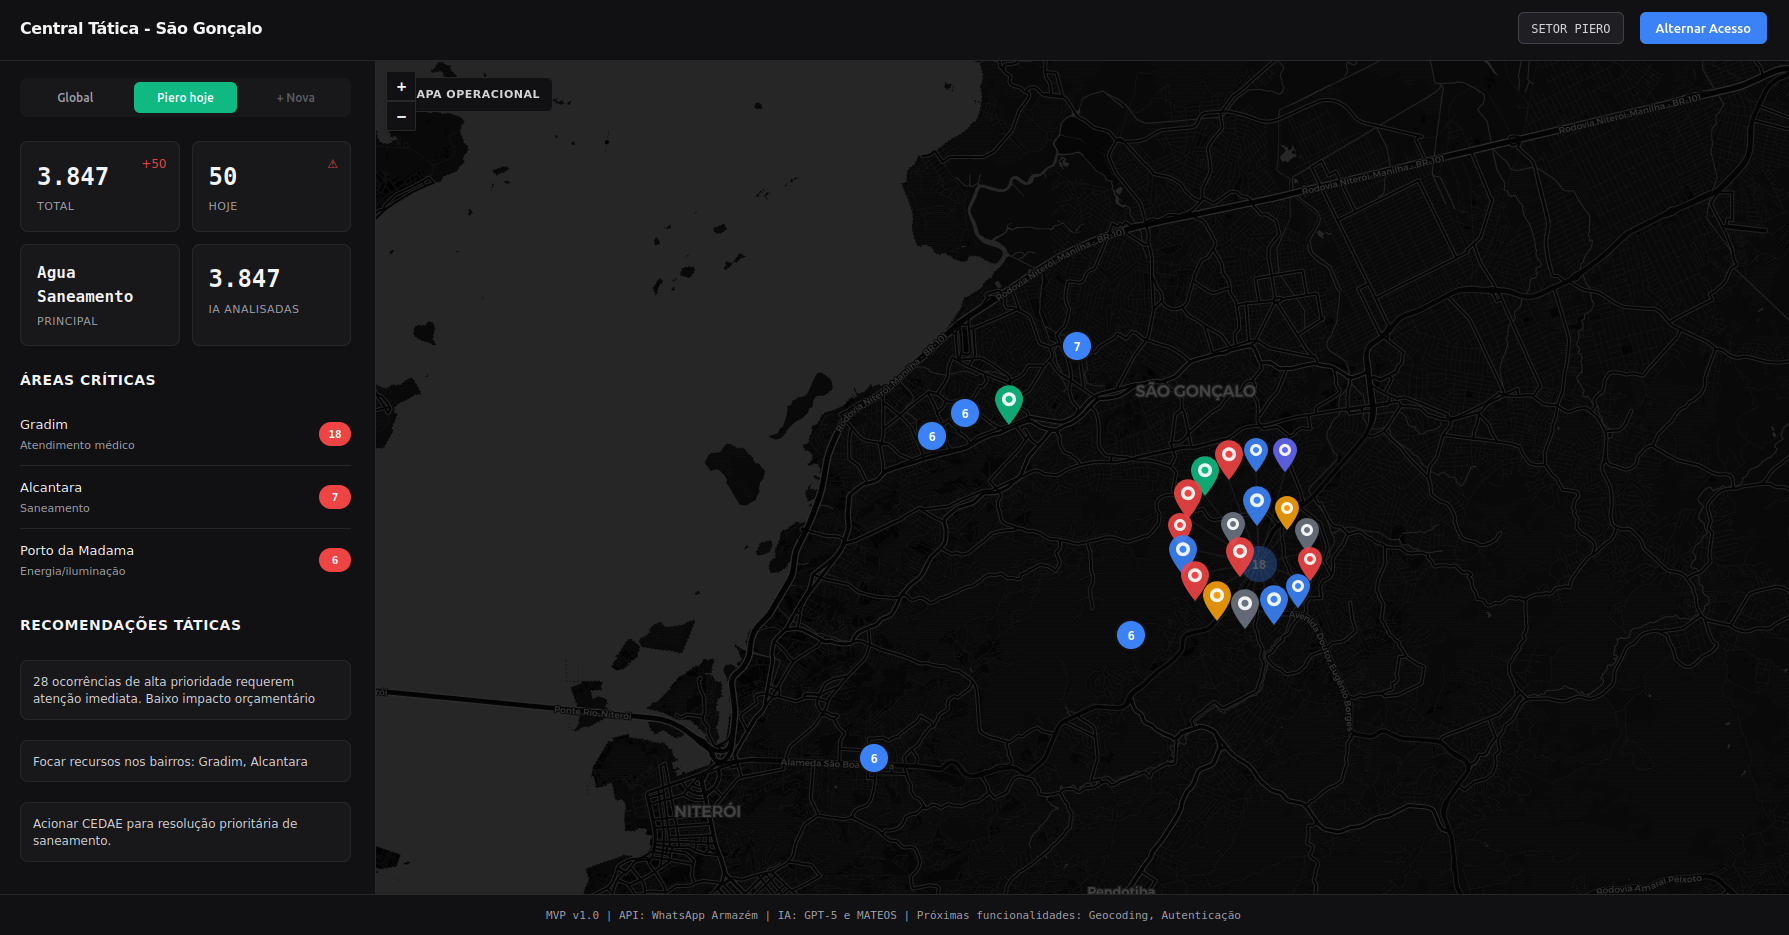Select blue pin directly left of purple pin

[x=1256, y=453]
